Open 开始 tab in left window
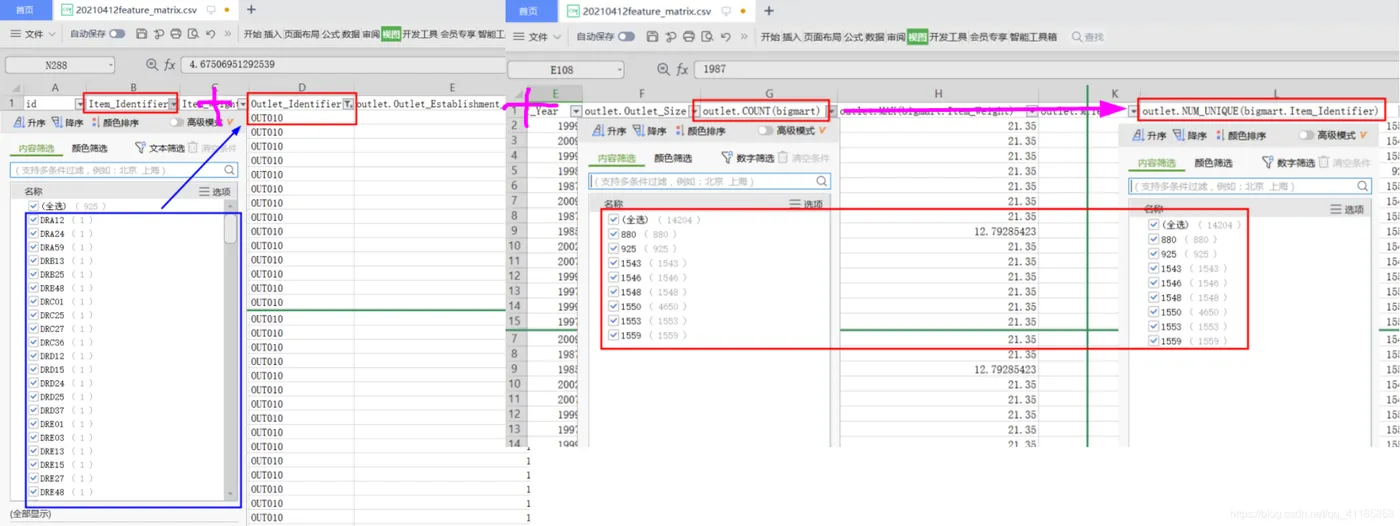 [x=253, y=33]
